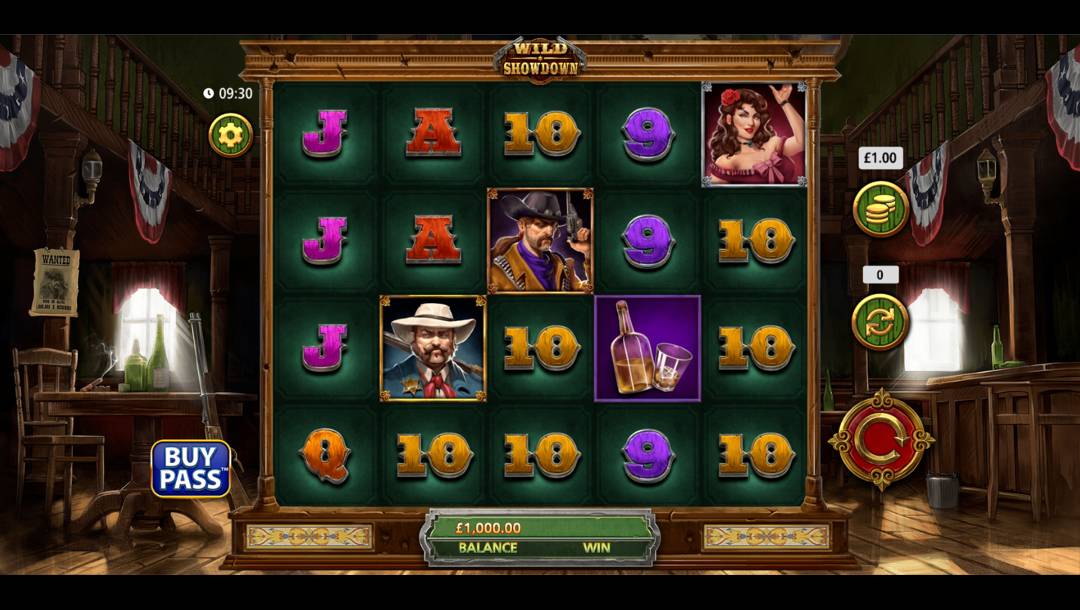
Task: Click the Buy Pass button
Action: point(191,469)
